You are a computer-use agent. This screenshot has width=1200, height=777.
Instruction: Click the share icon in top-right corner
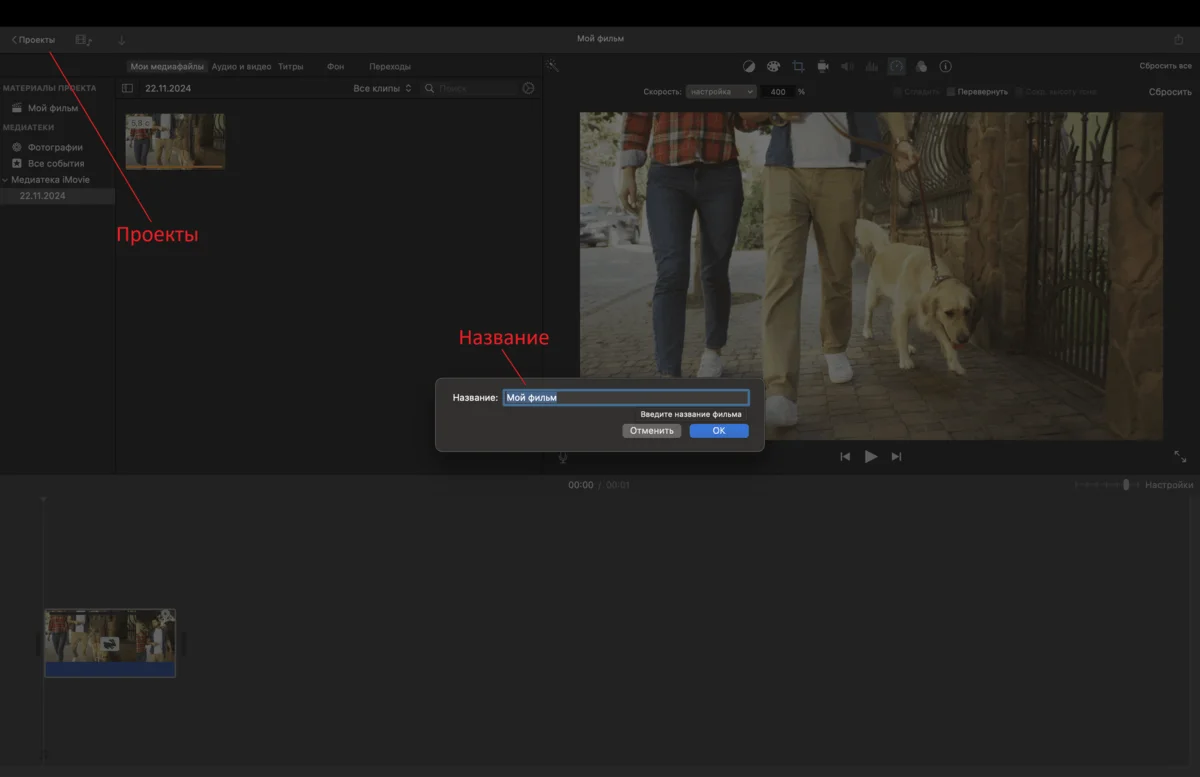click(1178, 40)
